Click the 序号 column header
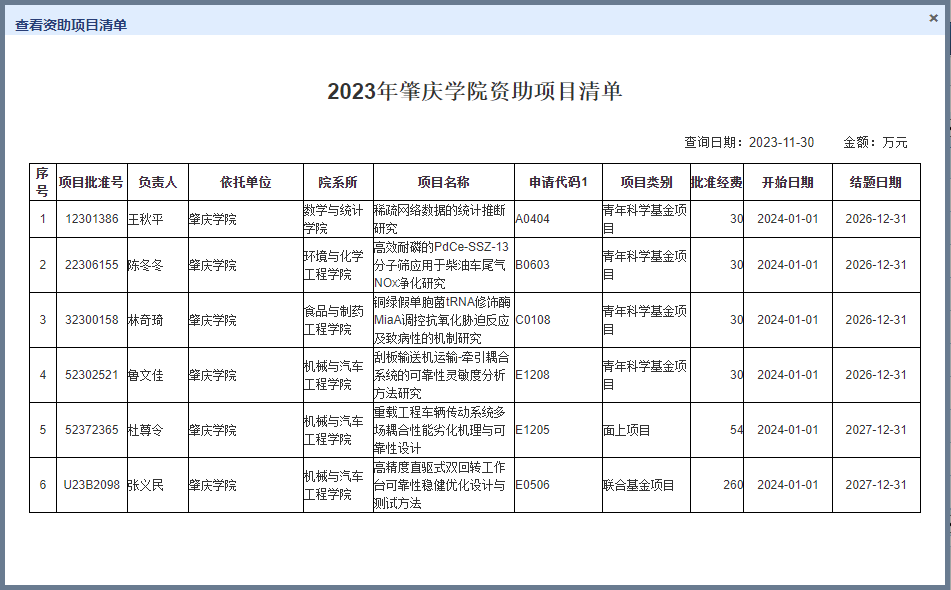Viewport: 951px width, 590px height. 42,182
